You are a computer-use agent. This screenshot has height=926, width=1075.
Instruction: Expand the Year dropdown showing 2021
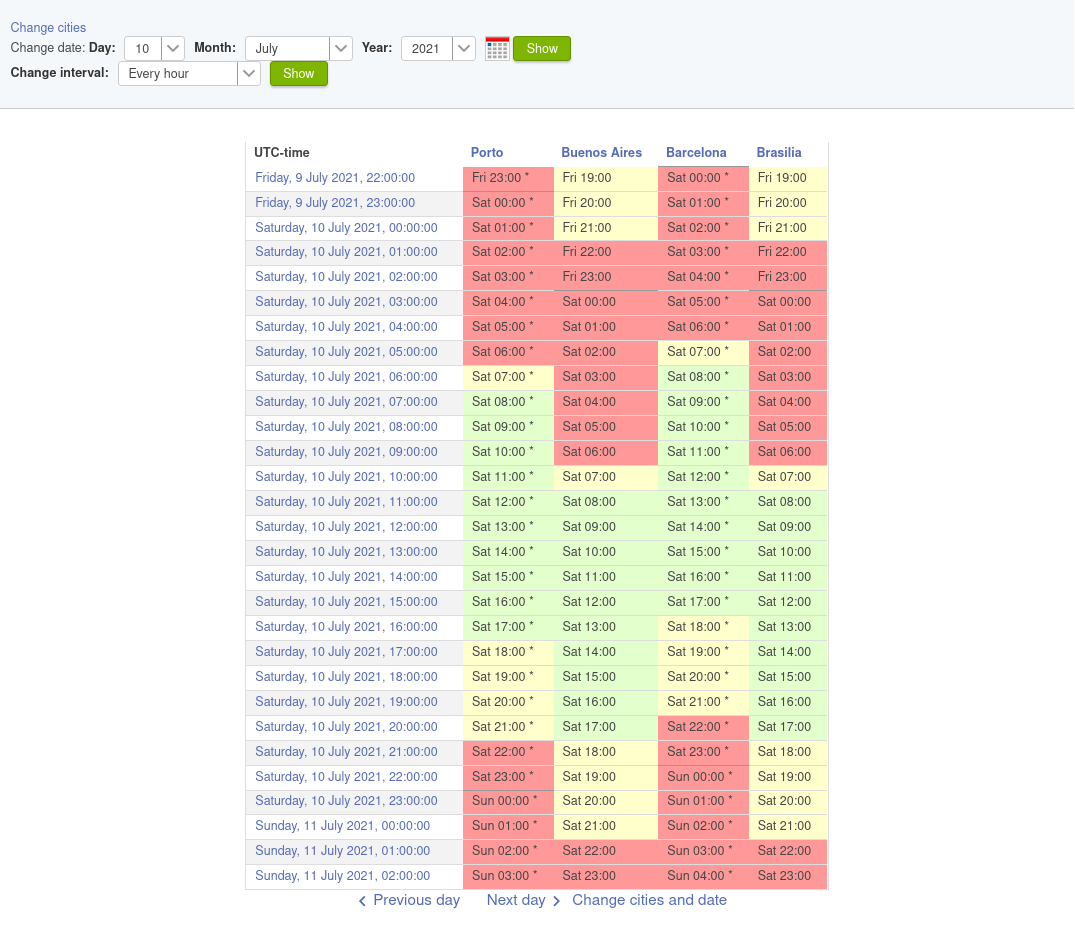[464, 48]
